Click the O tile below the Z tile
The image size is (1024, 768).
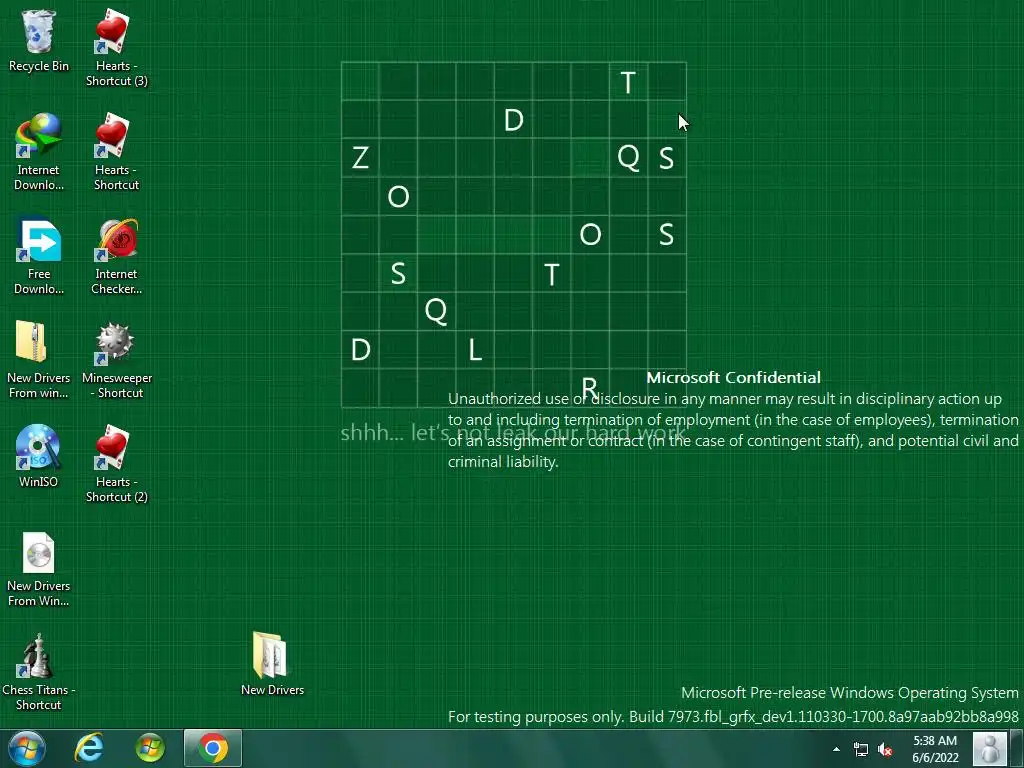(398, 196)
